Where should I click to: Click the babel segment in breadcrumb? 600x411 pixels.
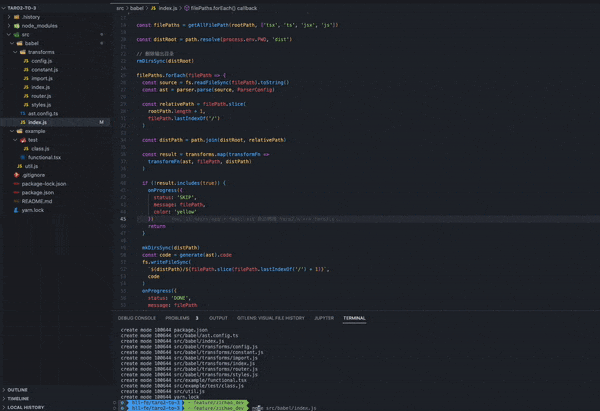tap(137, 8)
